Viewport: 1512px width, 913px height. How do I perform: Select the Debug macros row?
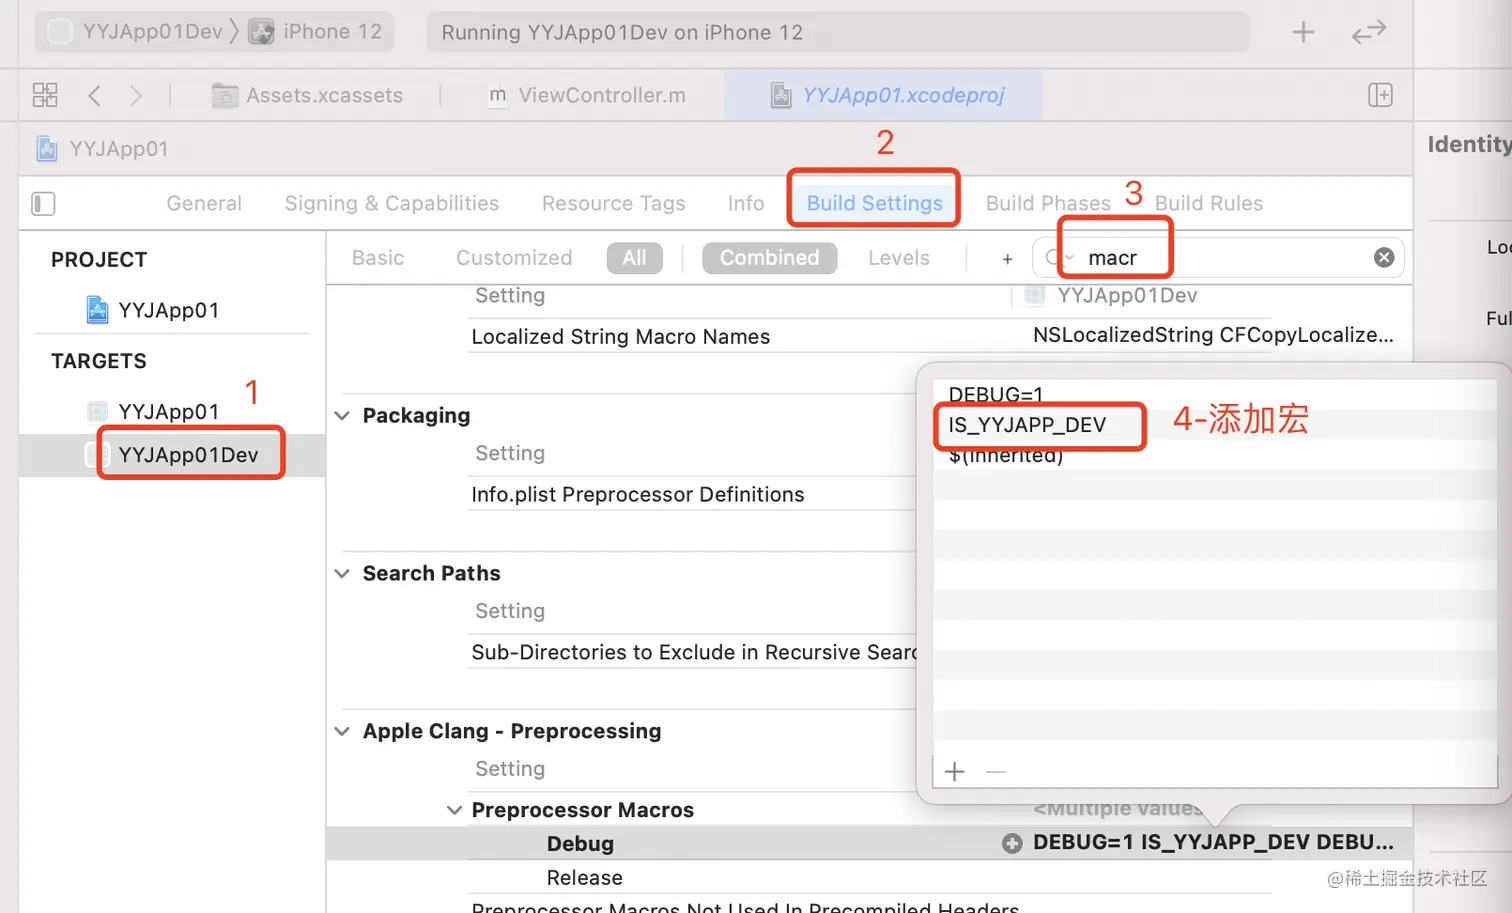580,844
